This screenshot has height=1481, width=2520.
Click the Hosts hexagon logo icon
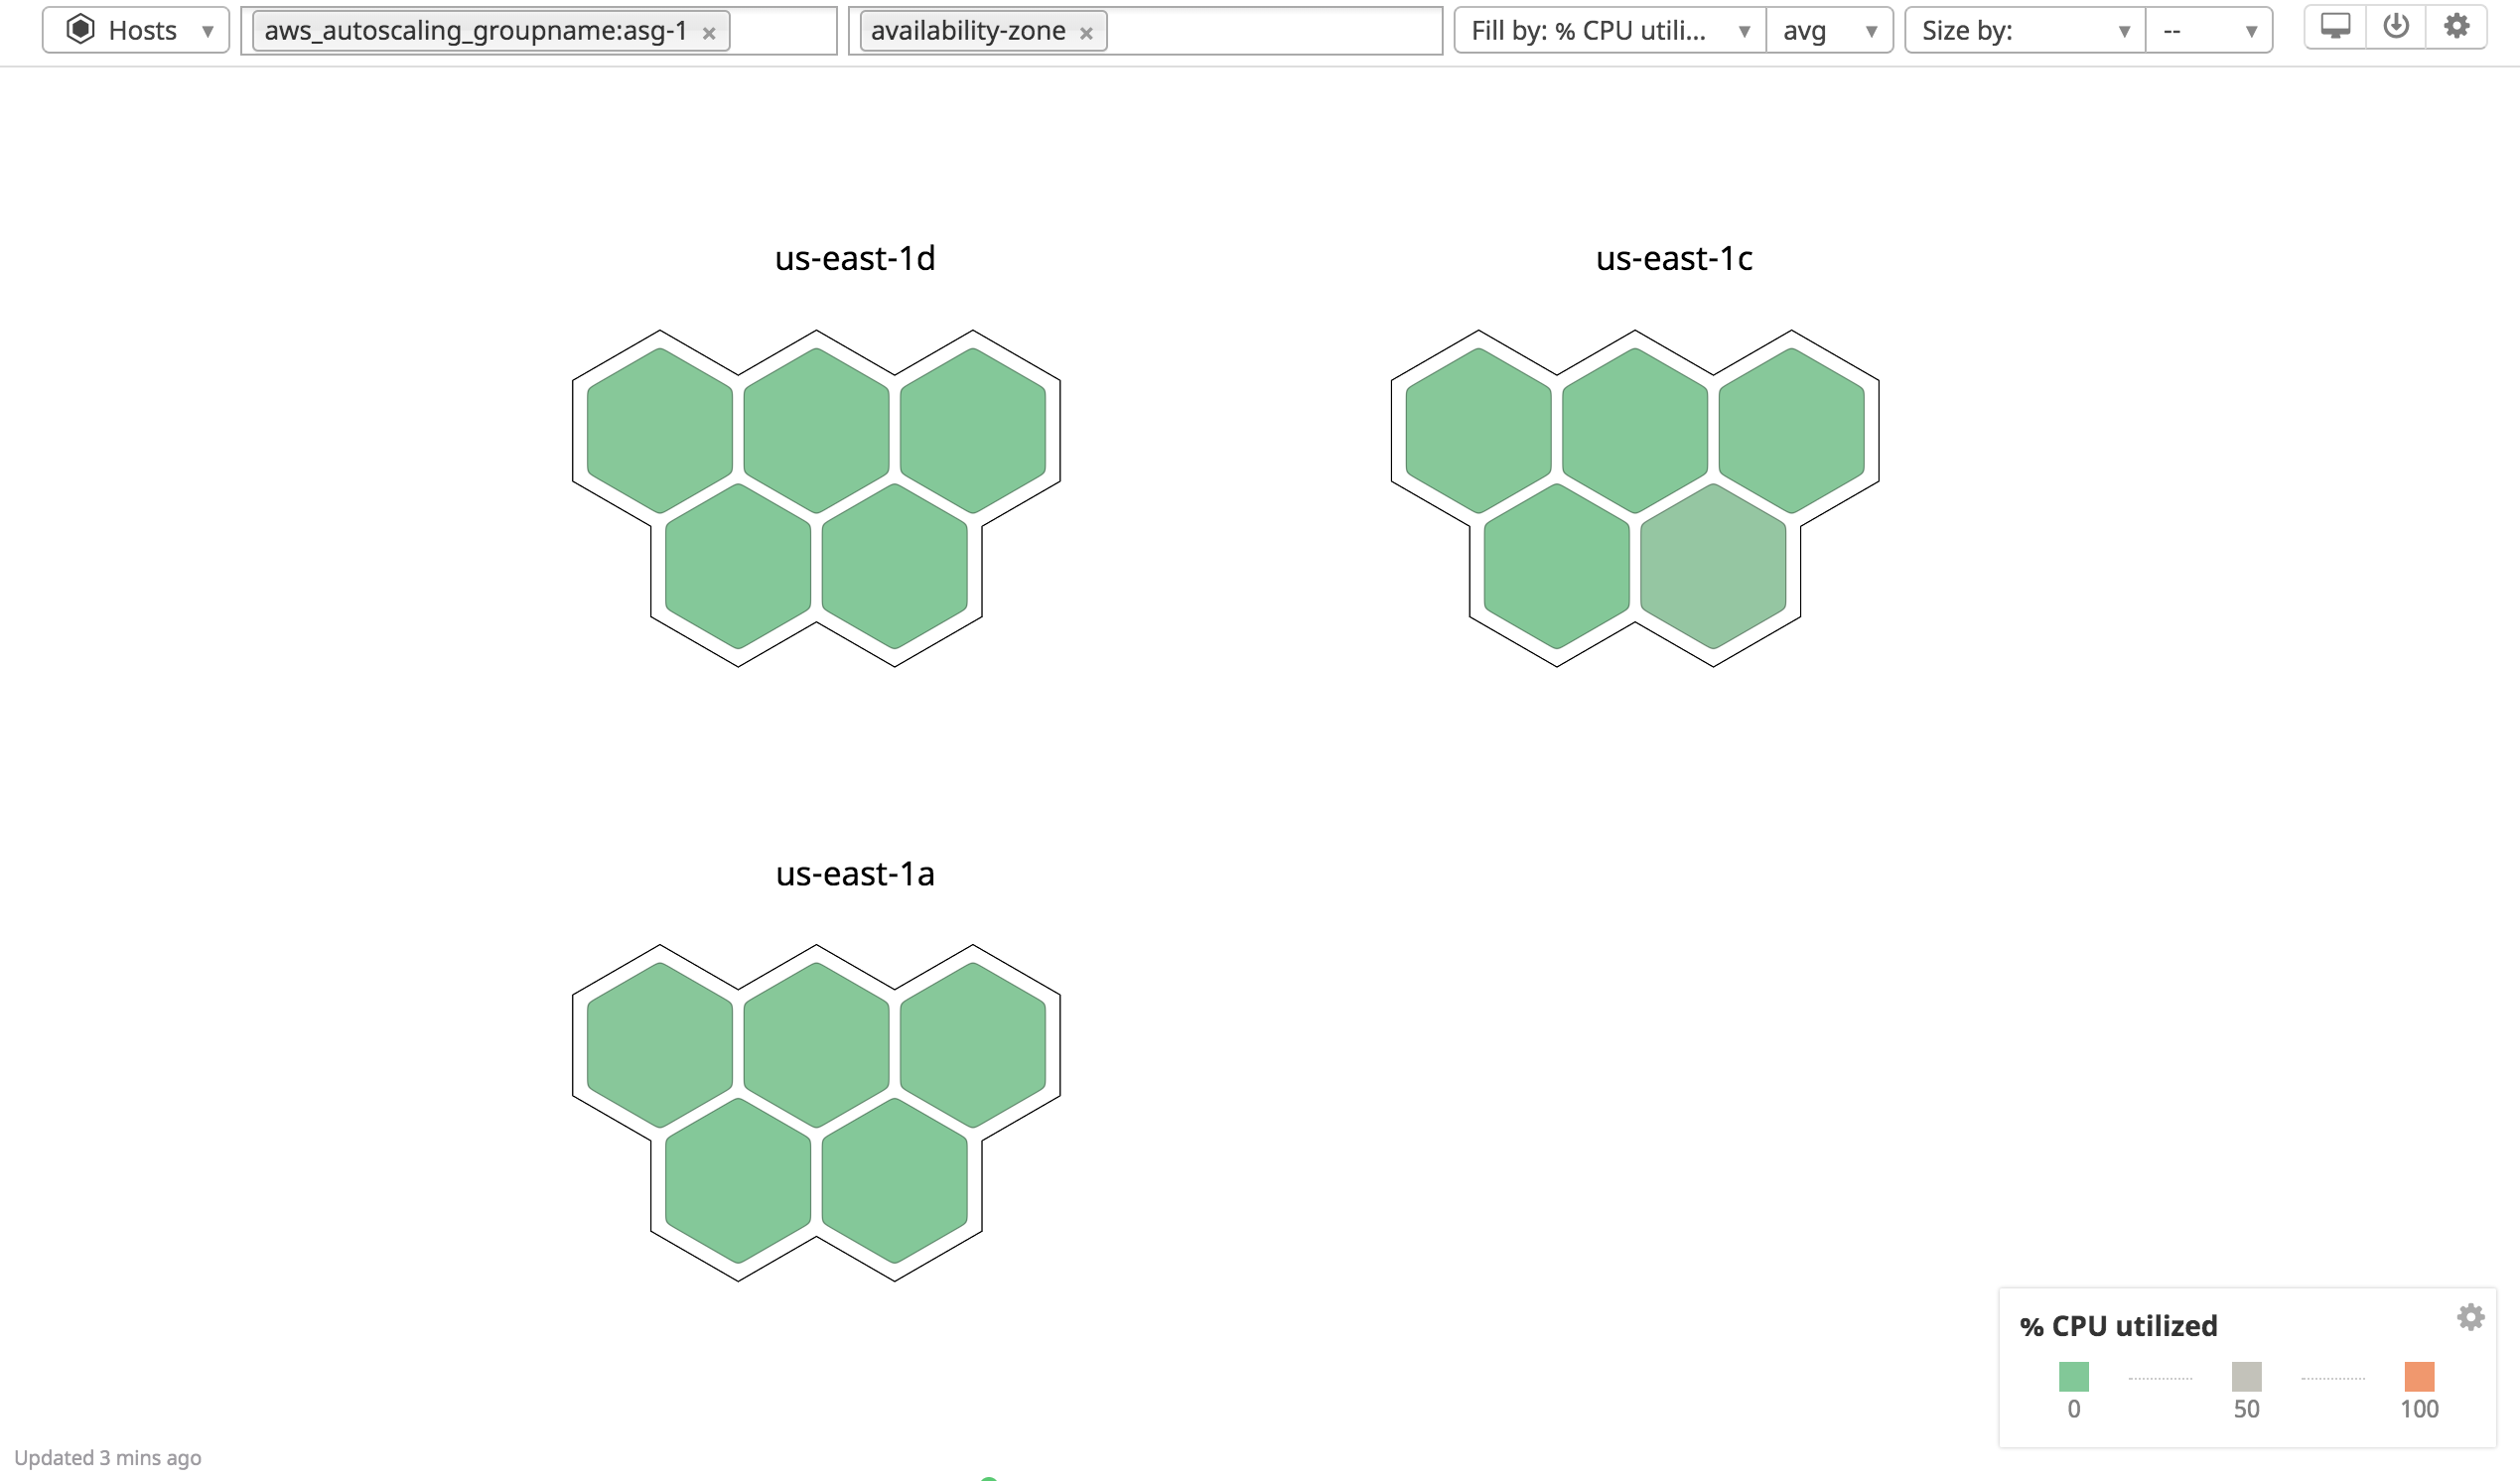(79, 29)
